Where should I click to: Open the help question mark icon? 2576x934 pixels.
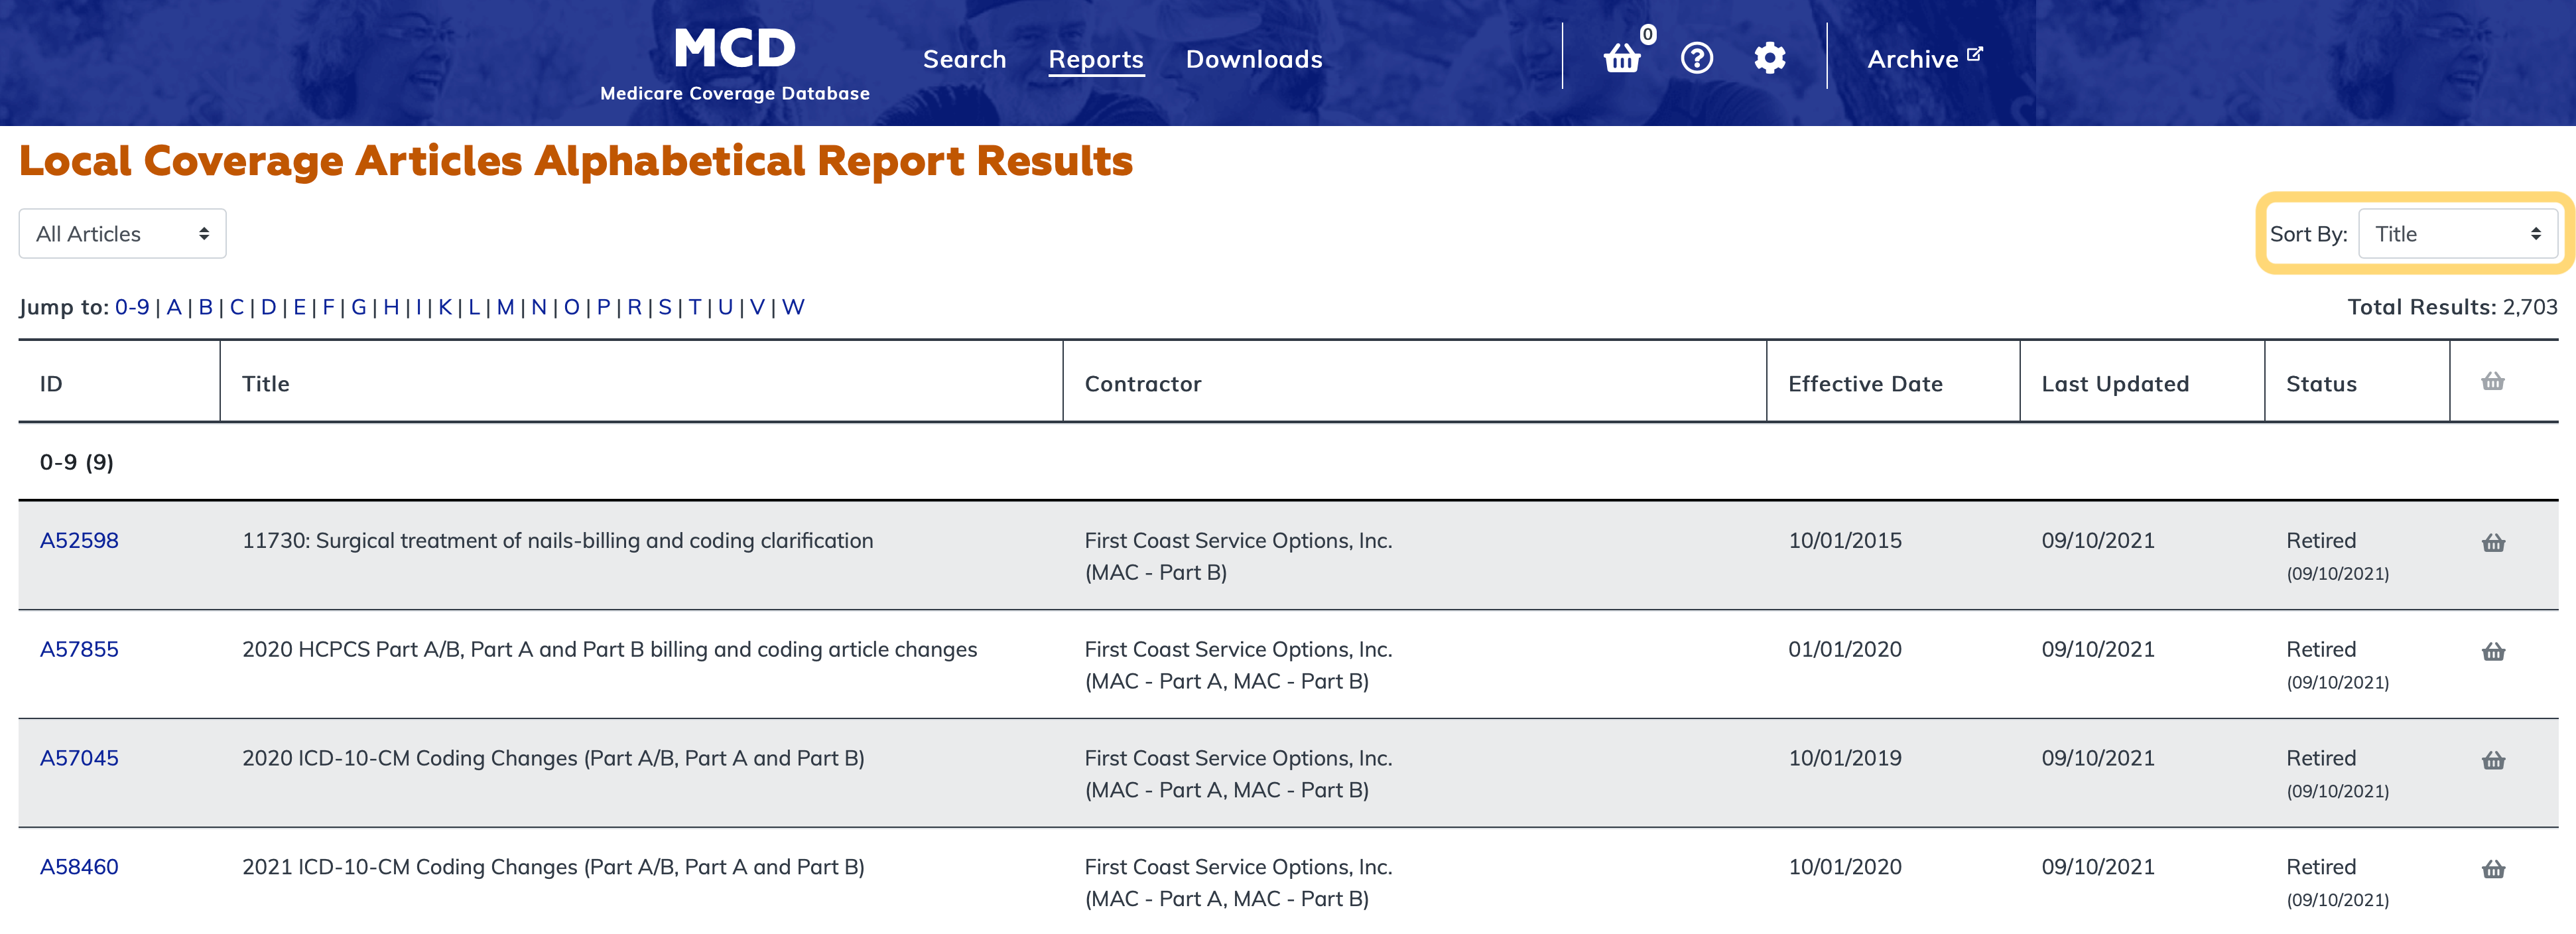coord(1696,59)
